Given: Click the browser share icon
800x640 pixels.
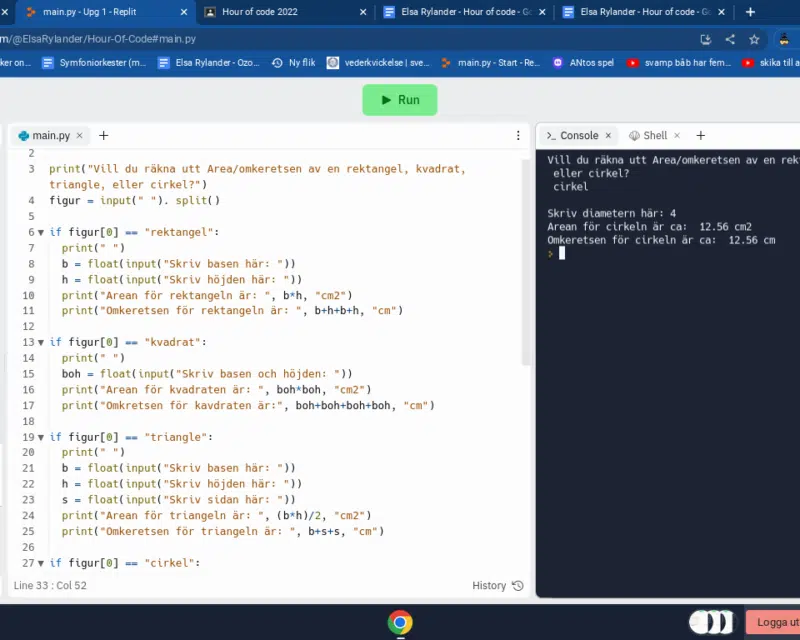Looking at the screenshot, I should click(730, 39).
